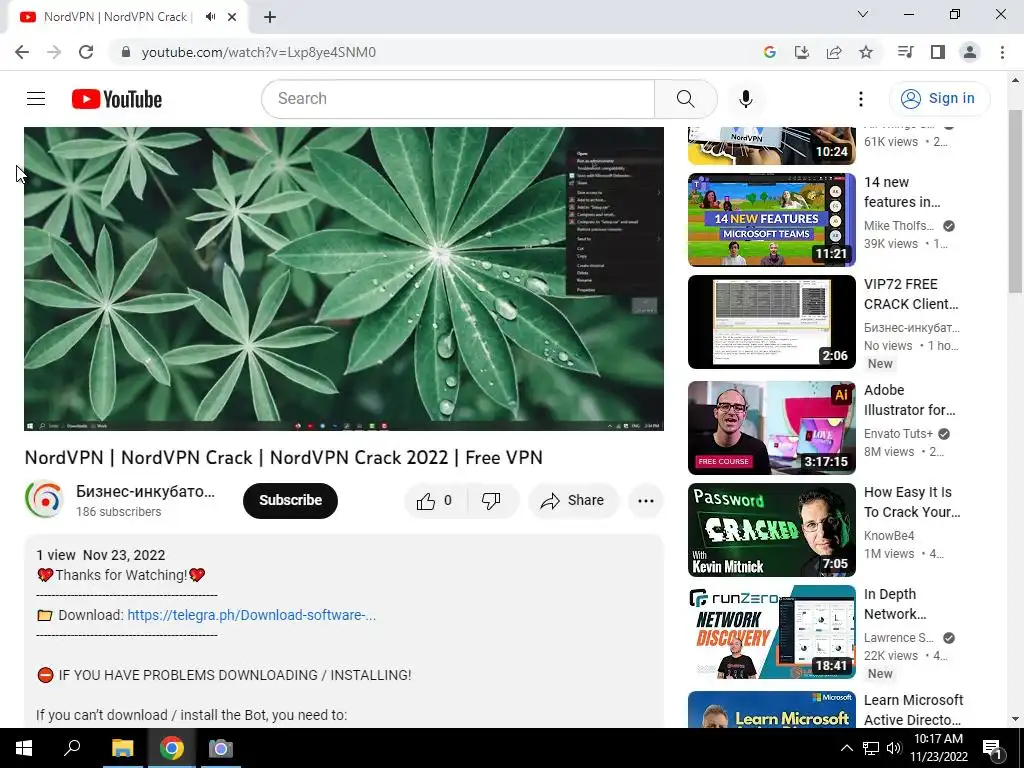1024x768 pixels.
Task: Open '14 new features in...' video title
Action: (x=903, y=192)
